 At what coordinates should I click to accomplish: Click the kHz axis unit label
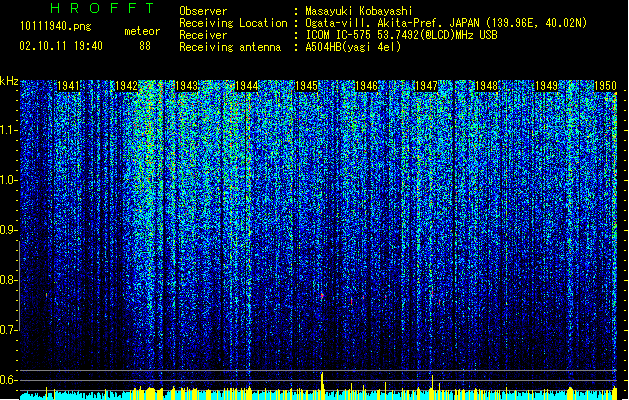(9, 81)
